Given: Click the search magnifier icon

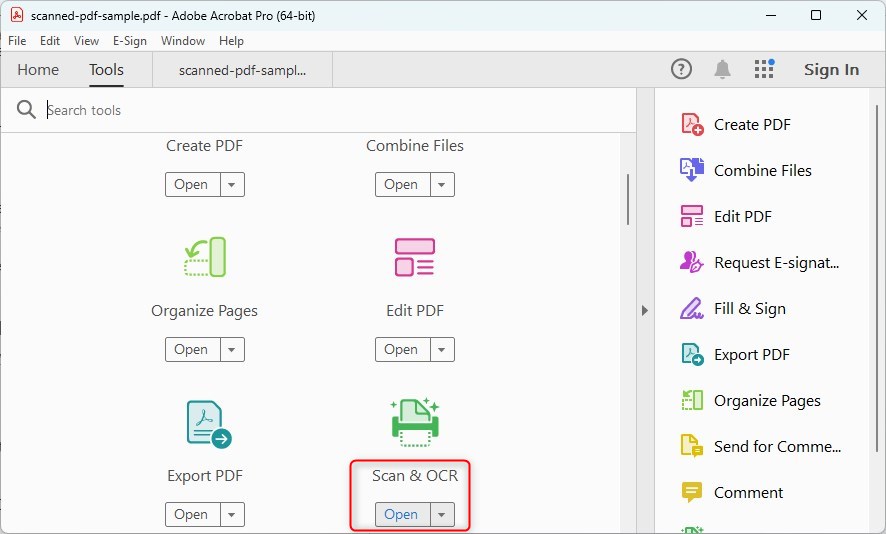Looking at the screenshot, I should tap(26, 109).
